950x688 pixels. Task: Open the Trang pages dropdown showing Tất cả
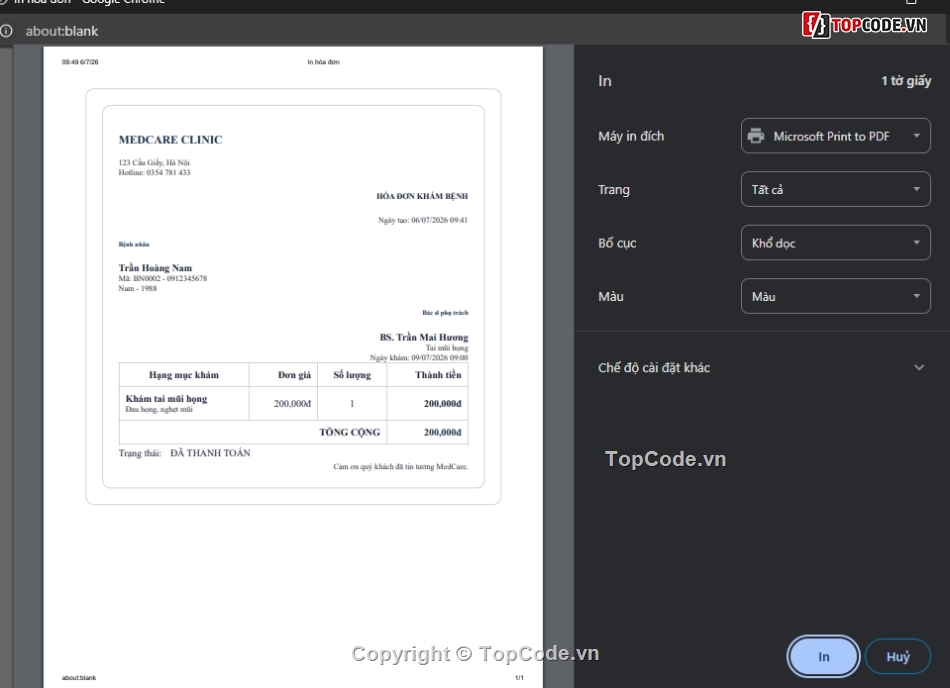tap(835, 190)
